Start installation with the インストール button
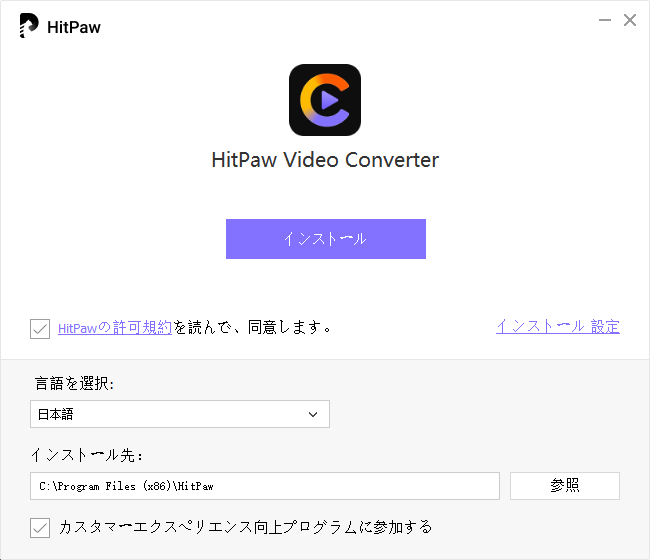Viewport: 650px width, 560px height. coord(326,239)
